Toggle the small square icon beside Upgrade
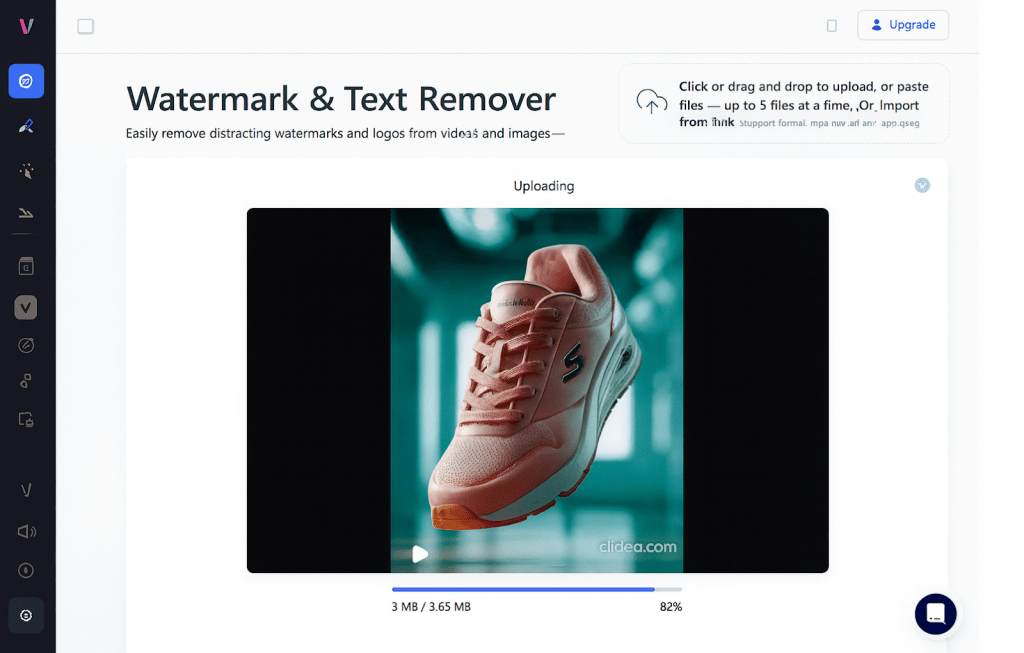 pos(831,26)
